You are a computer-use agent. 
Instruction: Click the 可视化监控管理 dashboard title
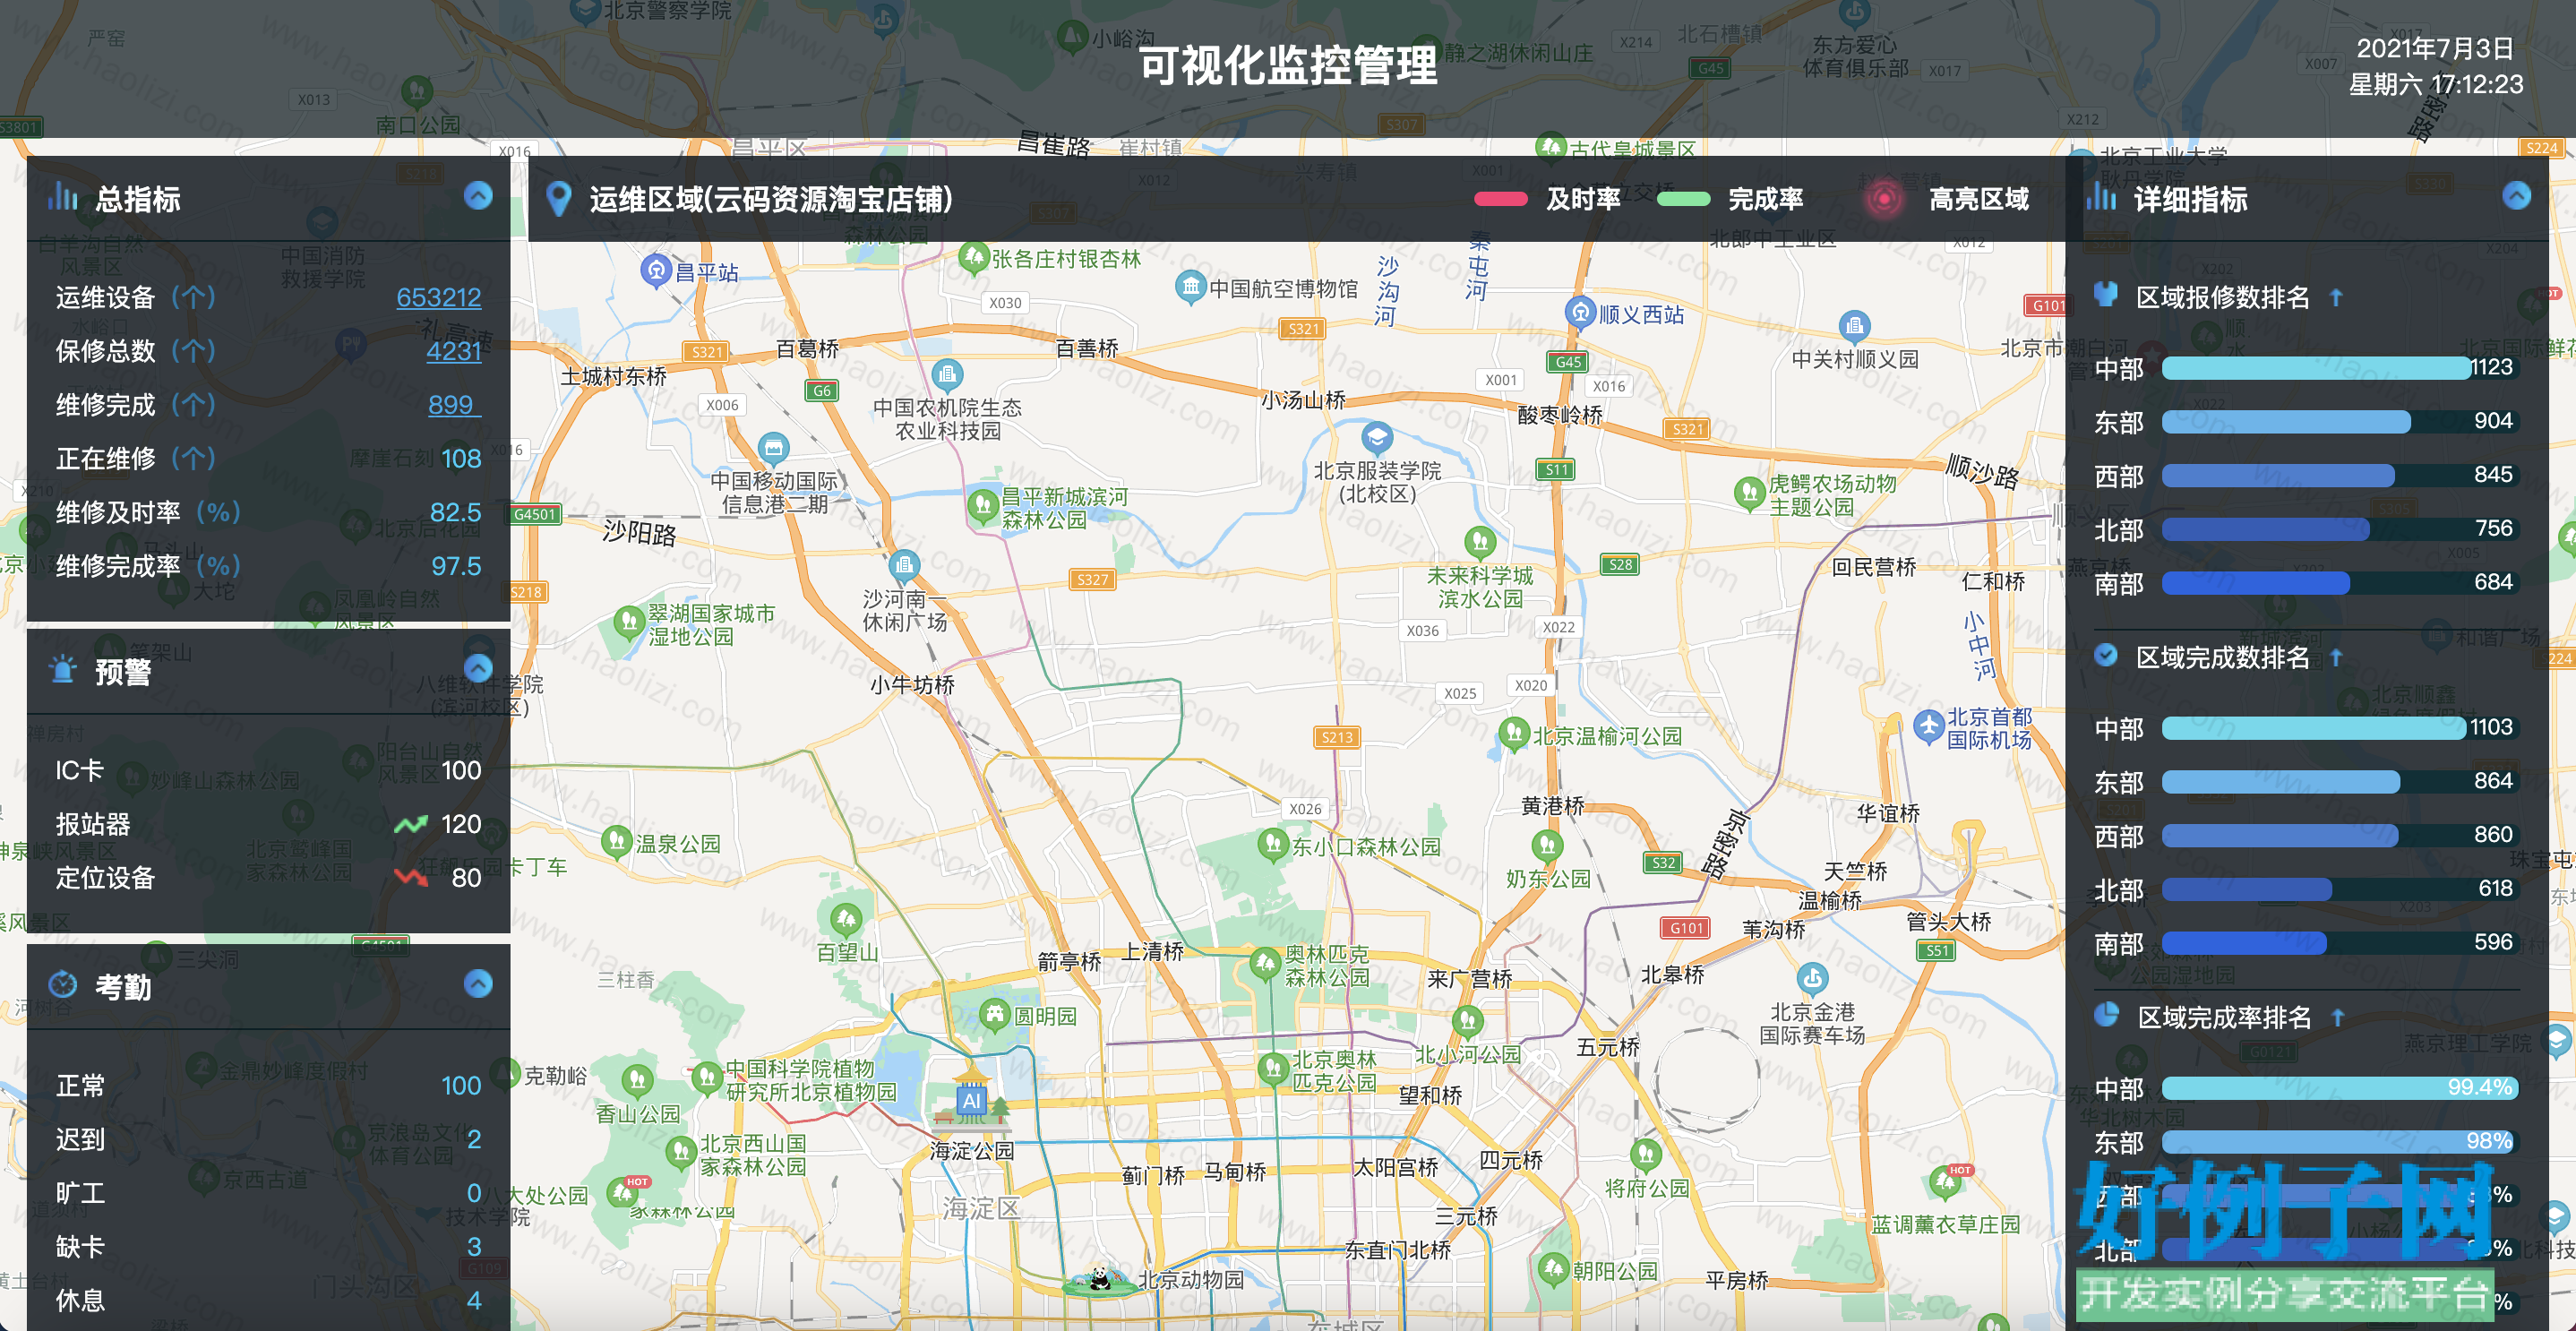[1288, 66]
